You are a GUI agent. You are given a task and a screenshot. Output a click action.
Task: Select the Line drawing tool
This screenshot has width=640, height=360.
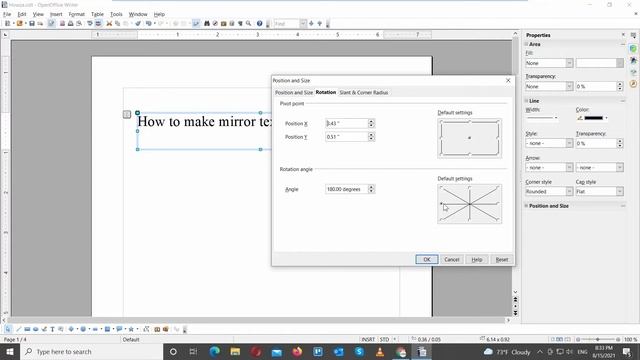18,329
